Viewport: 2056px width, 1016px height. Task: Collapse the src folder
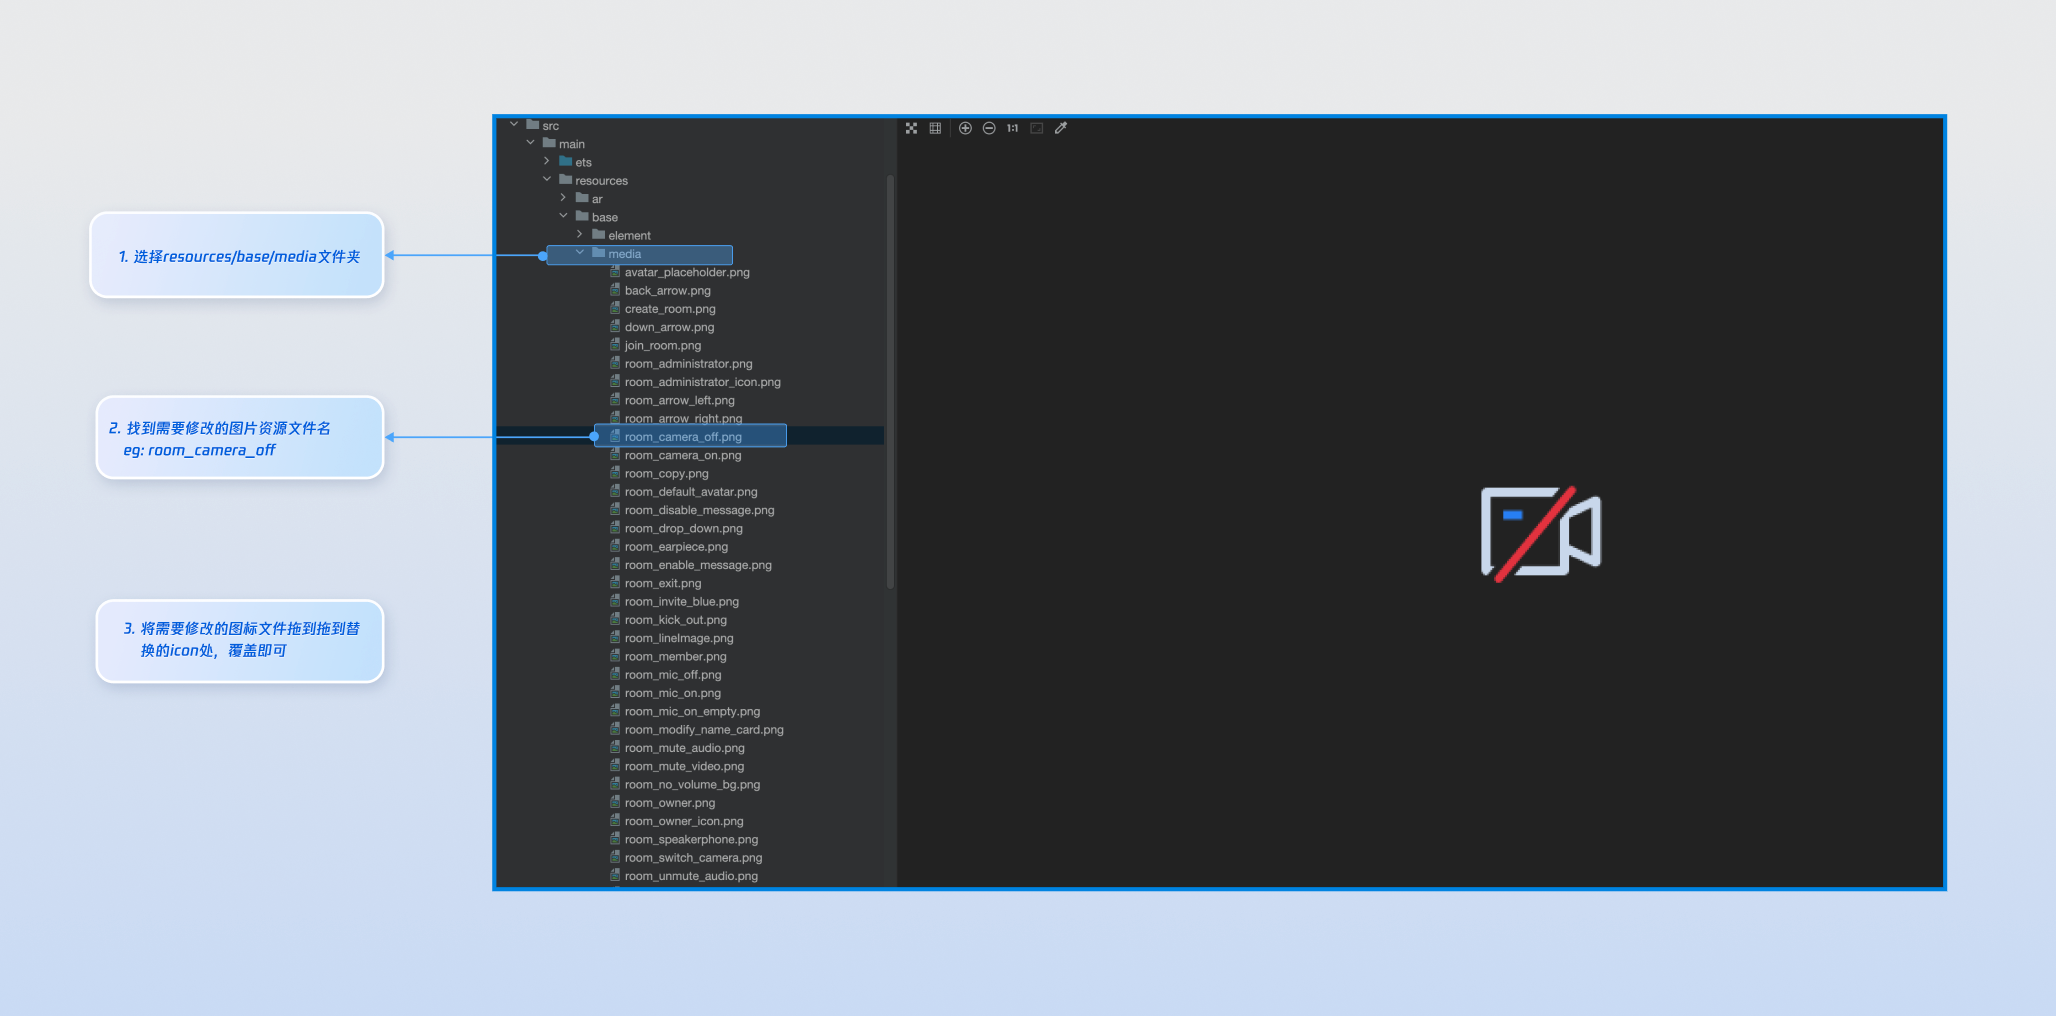pyautogui.click(x=514, y=125)
